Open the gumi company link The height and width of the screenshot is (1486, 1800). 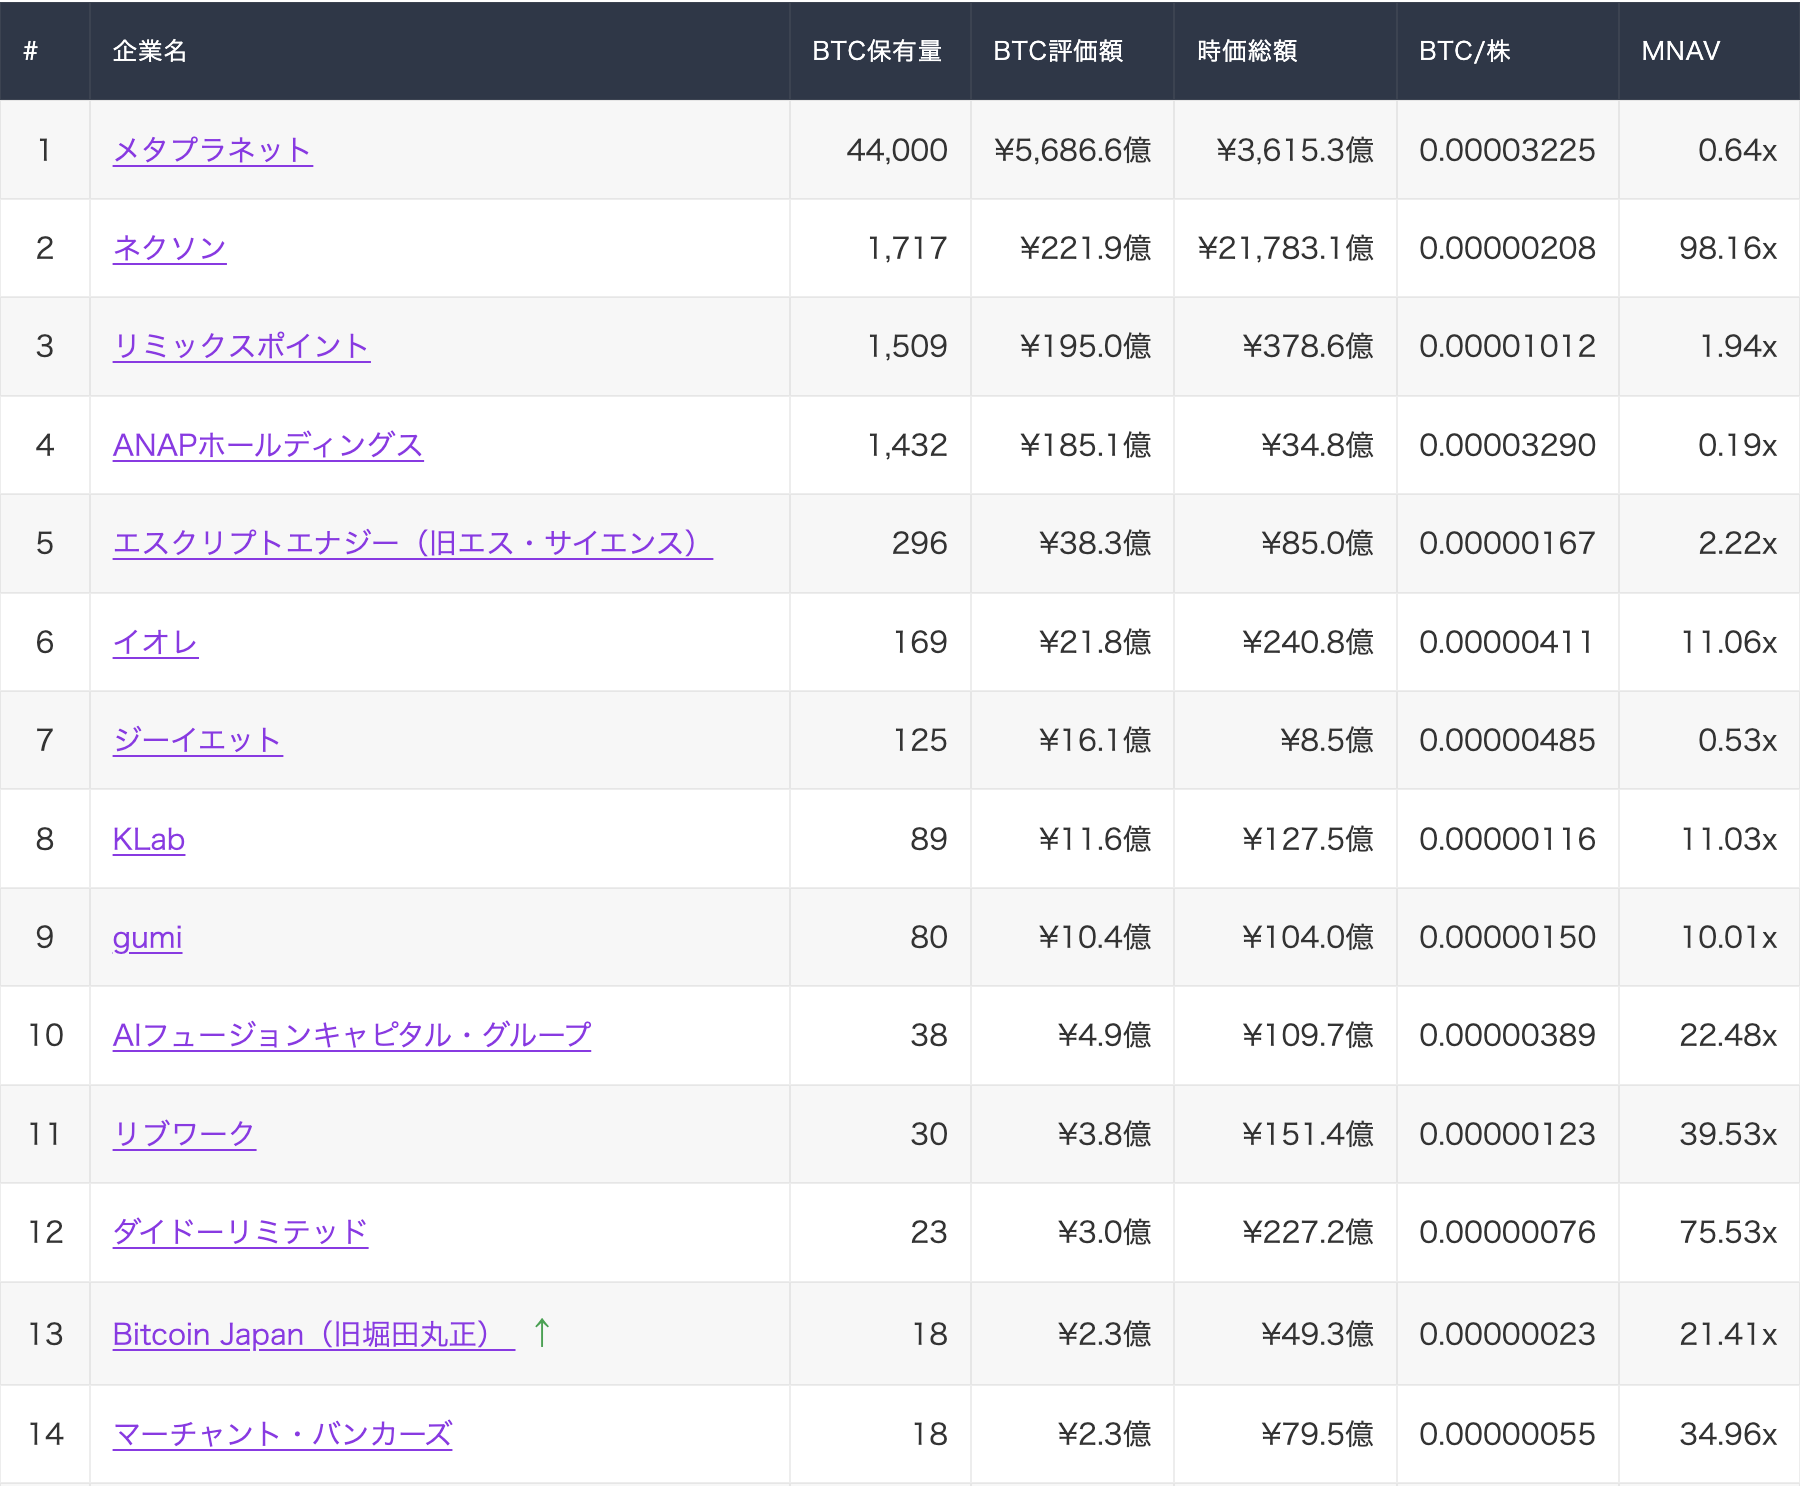coord(147,937)
